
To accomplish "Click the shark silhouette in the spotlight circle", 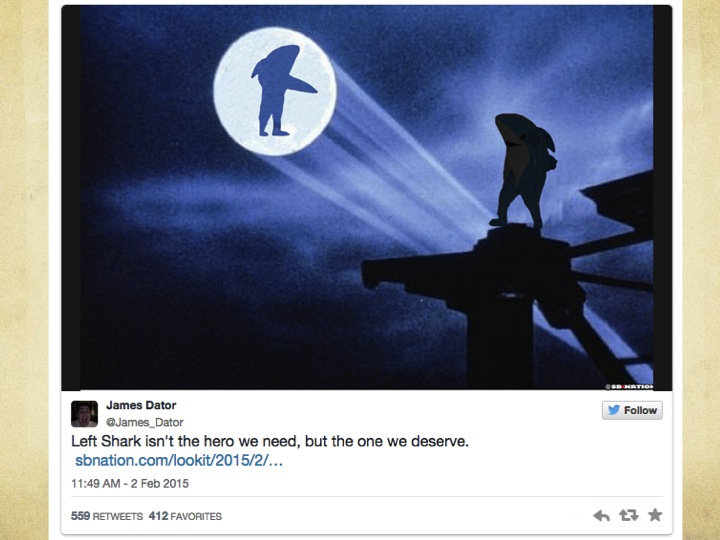I will [281, 91].
